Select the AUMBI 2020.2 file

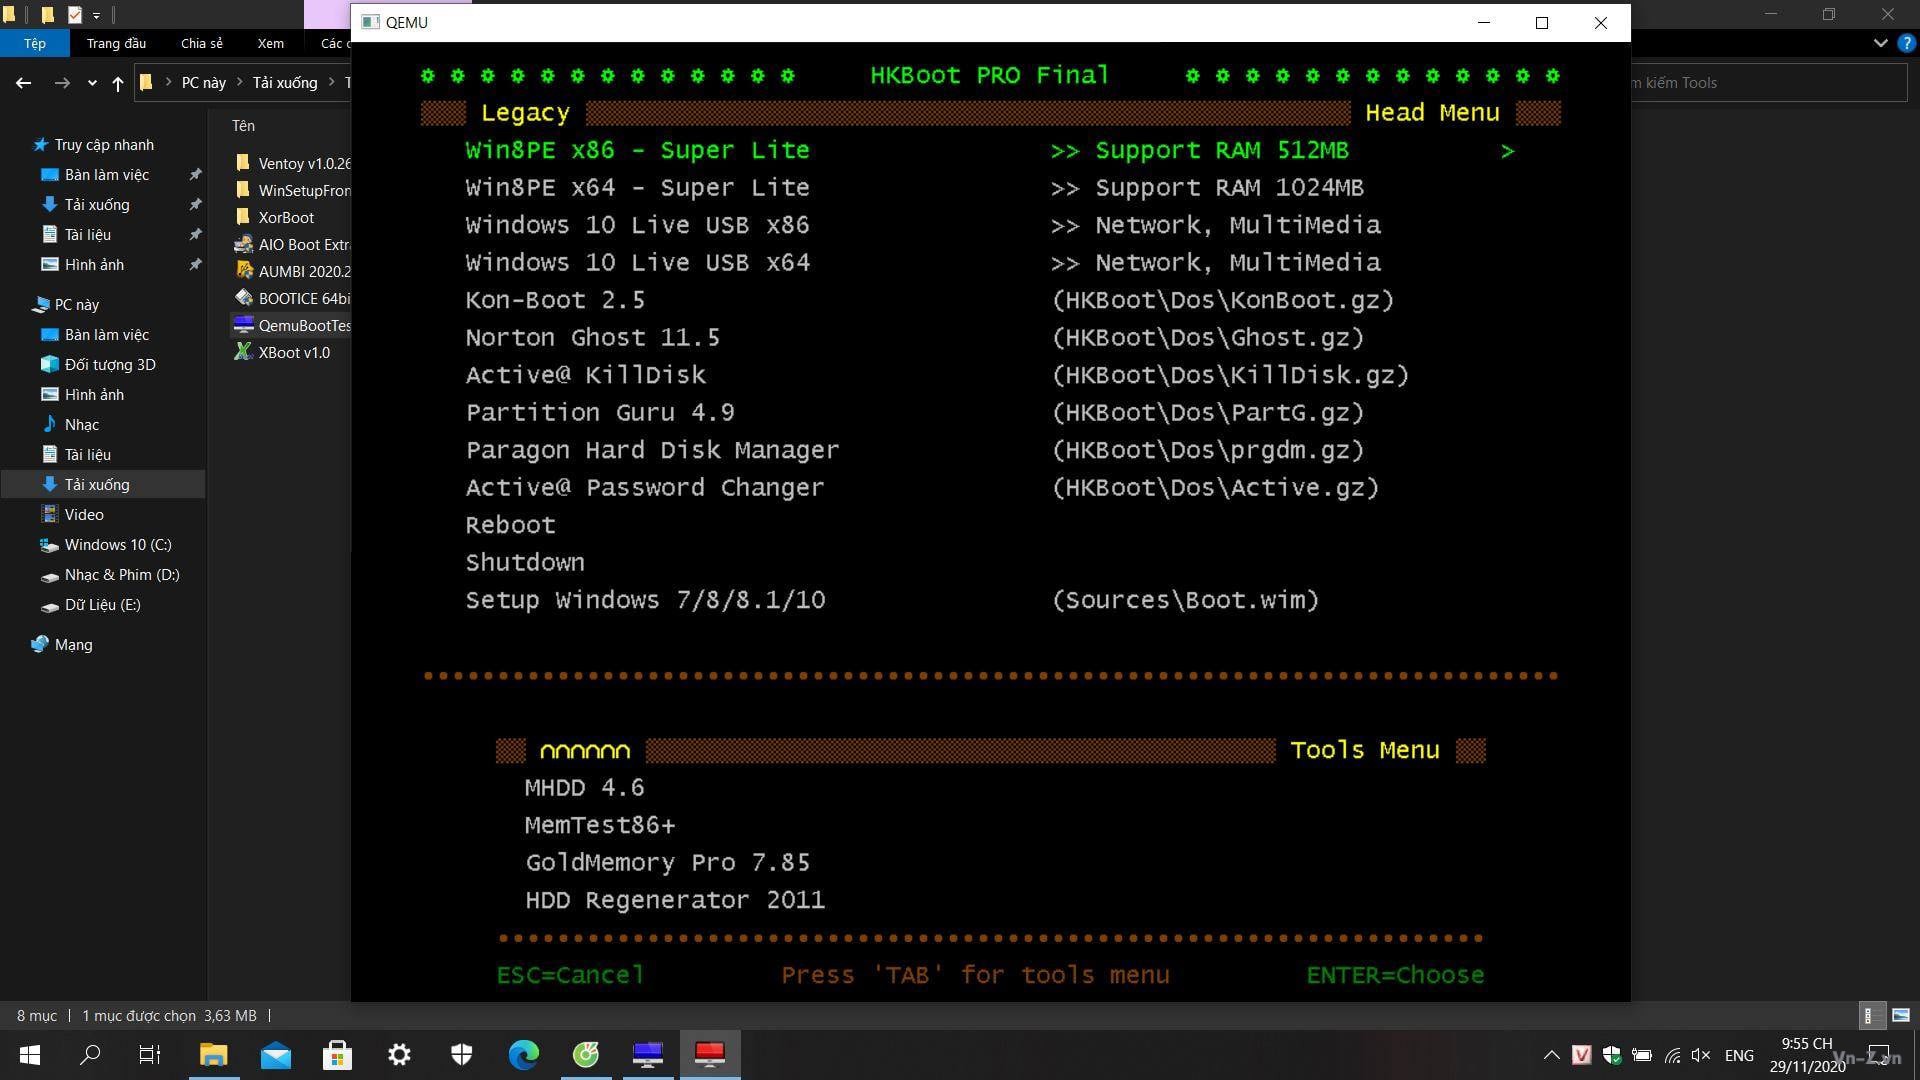tap(291, 271)
